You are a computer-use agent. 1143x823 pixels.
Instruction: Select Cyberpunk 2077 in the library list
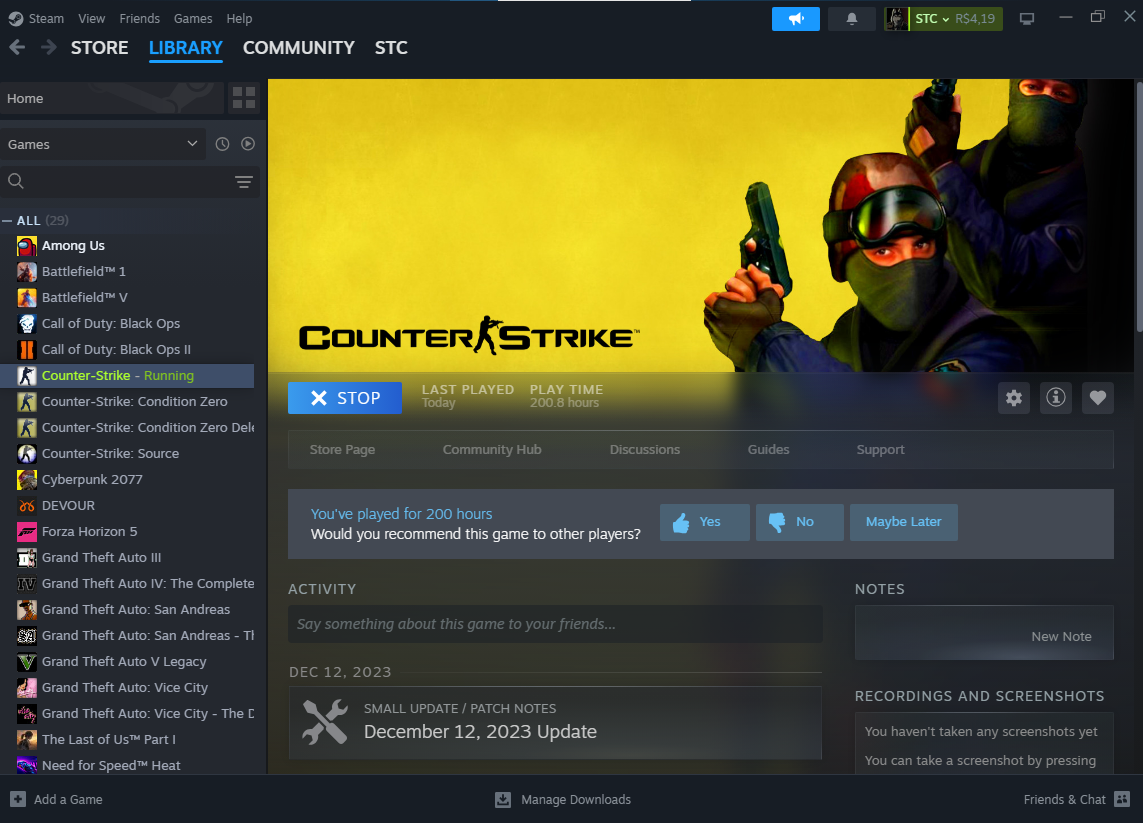tap(92, 479)
